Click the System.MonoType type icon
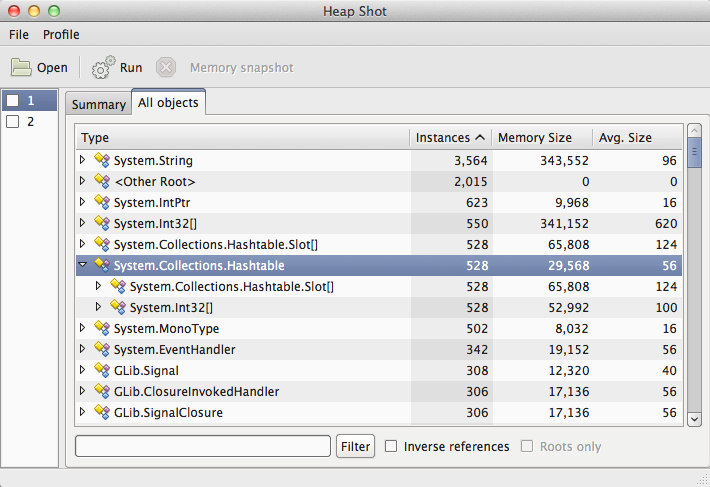Image resolution: width=710 pixels, height=487 pixels. pyautogui.click(x=101, y=328)
